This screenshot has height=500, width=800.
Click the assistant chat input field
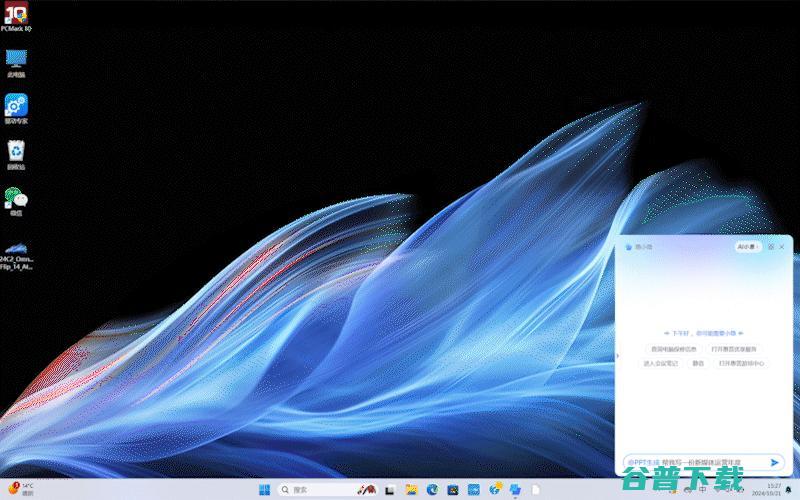[695, 462]
